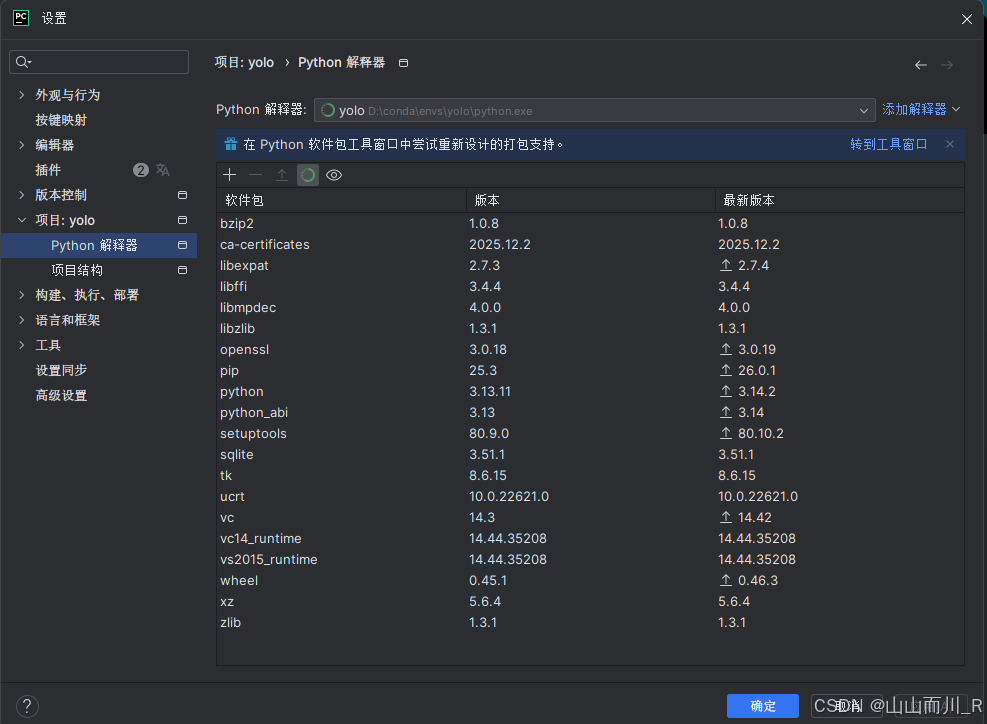The image size is (987, 724).
Task: Select the wheel package row
Action: pos(590,580)
